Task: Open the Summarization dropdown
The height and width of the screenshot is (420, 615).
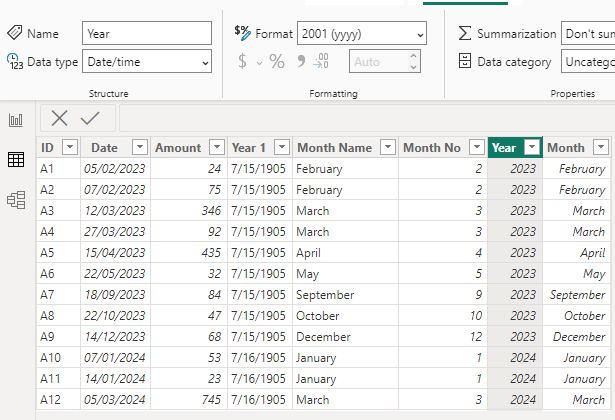Action: [588, 33]
